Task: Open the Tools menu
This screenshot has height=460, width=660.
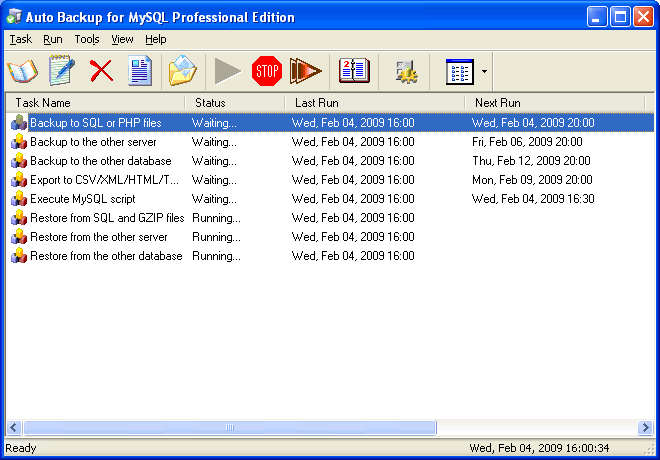Action: [87, 39]
